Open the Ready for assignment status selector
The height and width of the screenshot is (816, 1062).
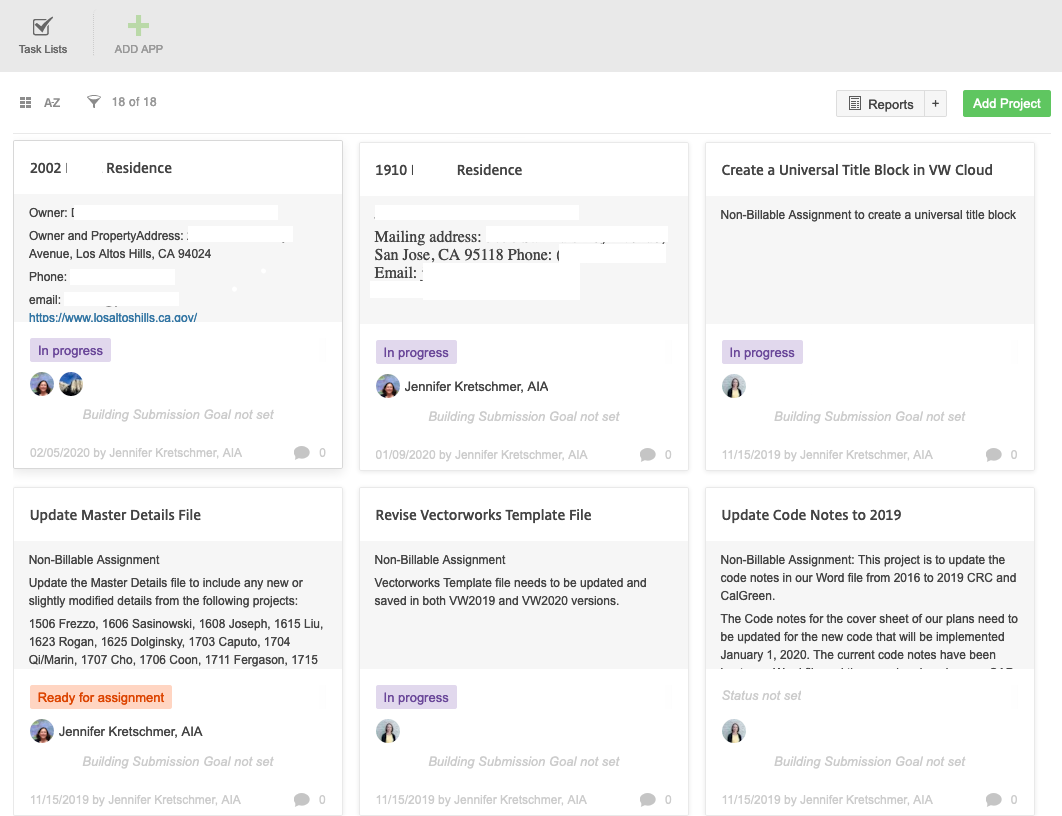pos(100,697)
